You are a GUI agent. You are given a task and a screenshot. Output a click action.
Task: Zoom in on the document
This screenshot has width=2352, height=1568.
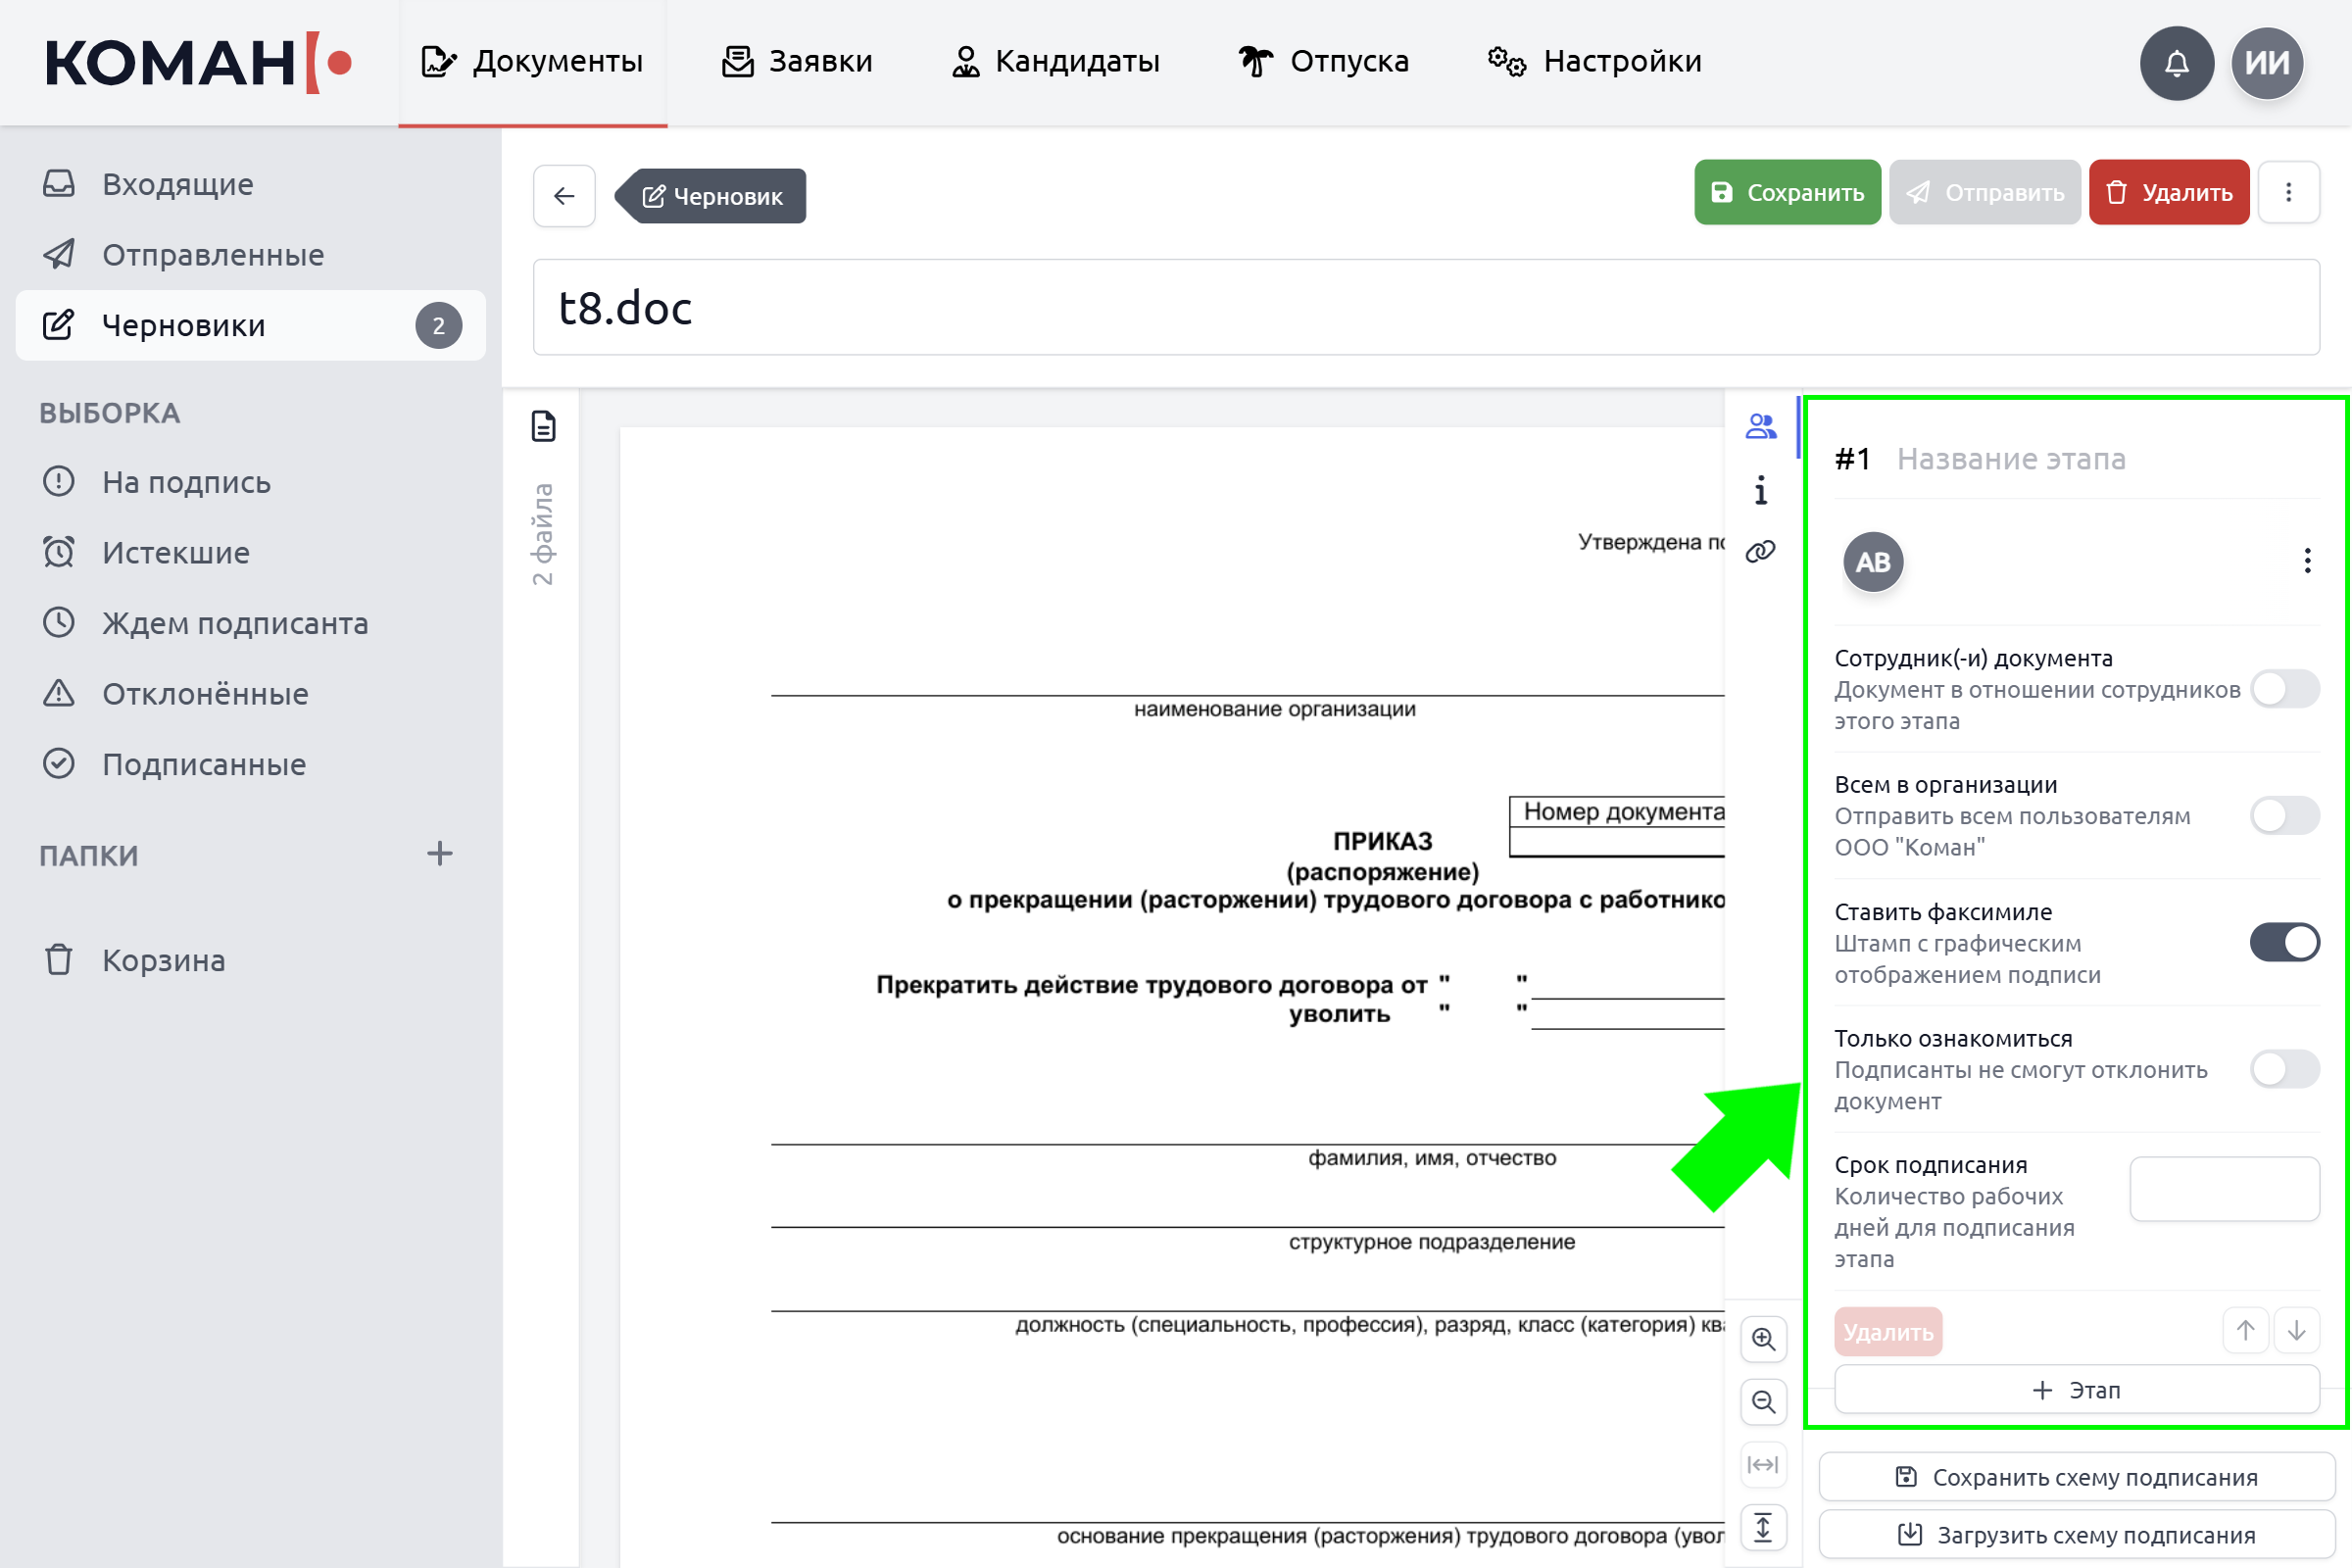1763,1339
